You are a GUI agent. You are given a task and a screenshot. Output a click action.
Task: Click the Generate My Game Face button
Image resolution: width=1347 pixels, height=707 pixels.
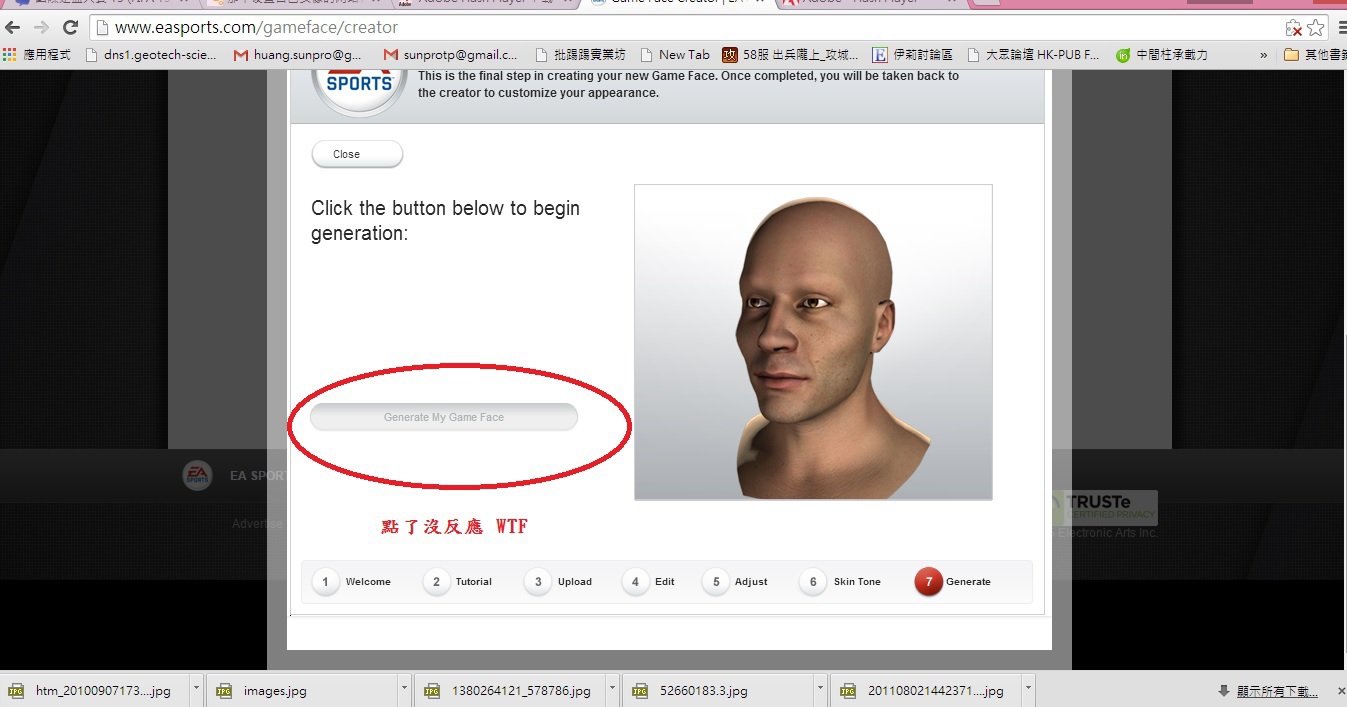[444, 417]
